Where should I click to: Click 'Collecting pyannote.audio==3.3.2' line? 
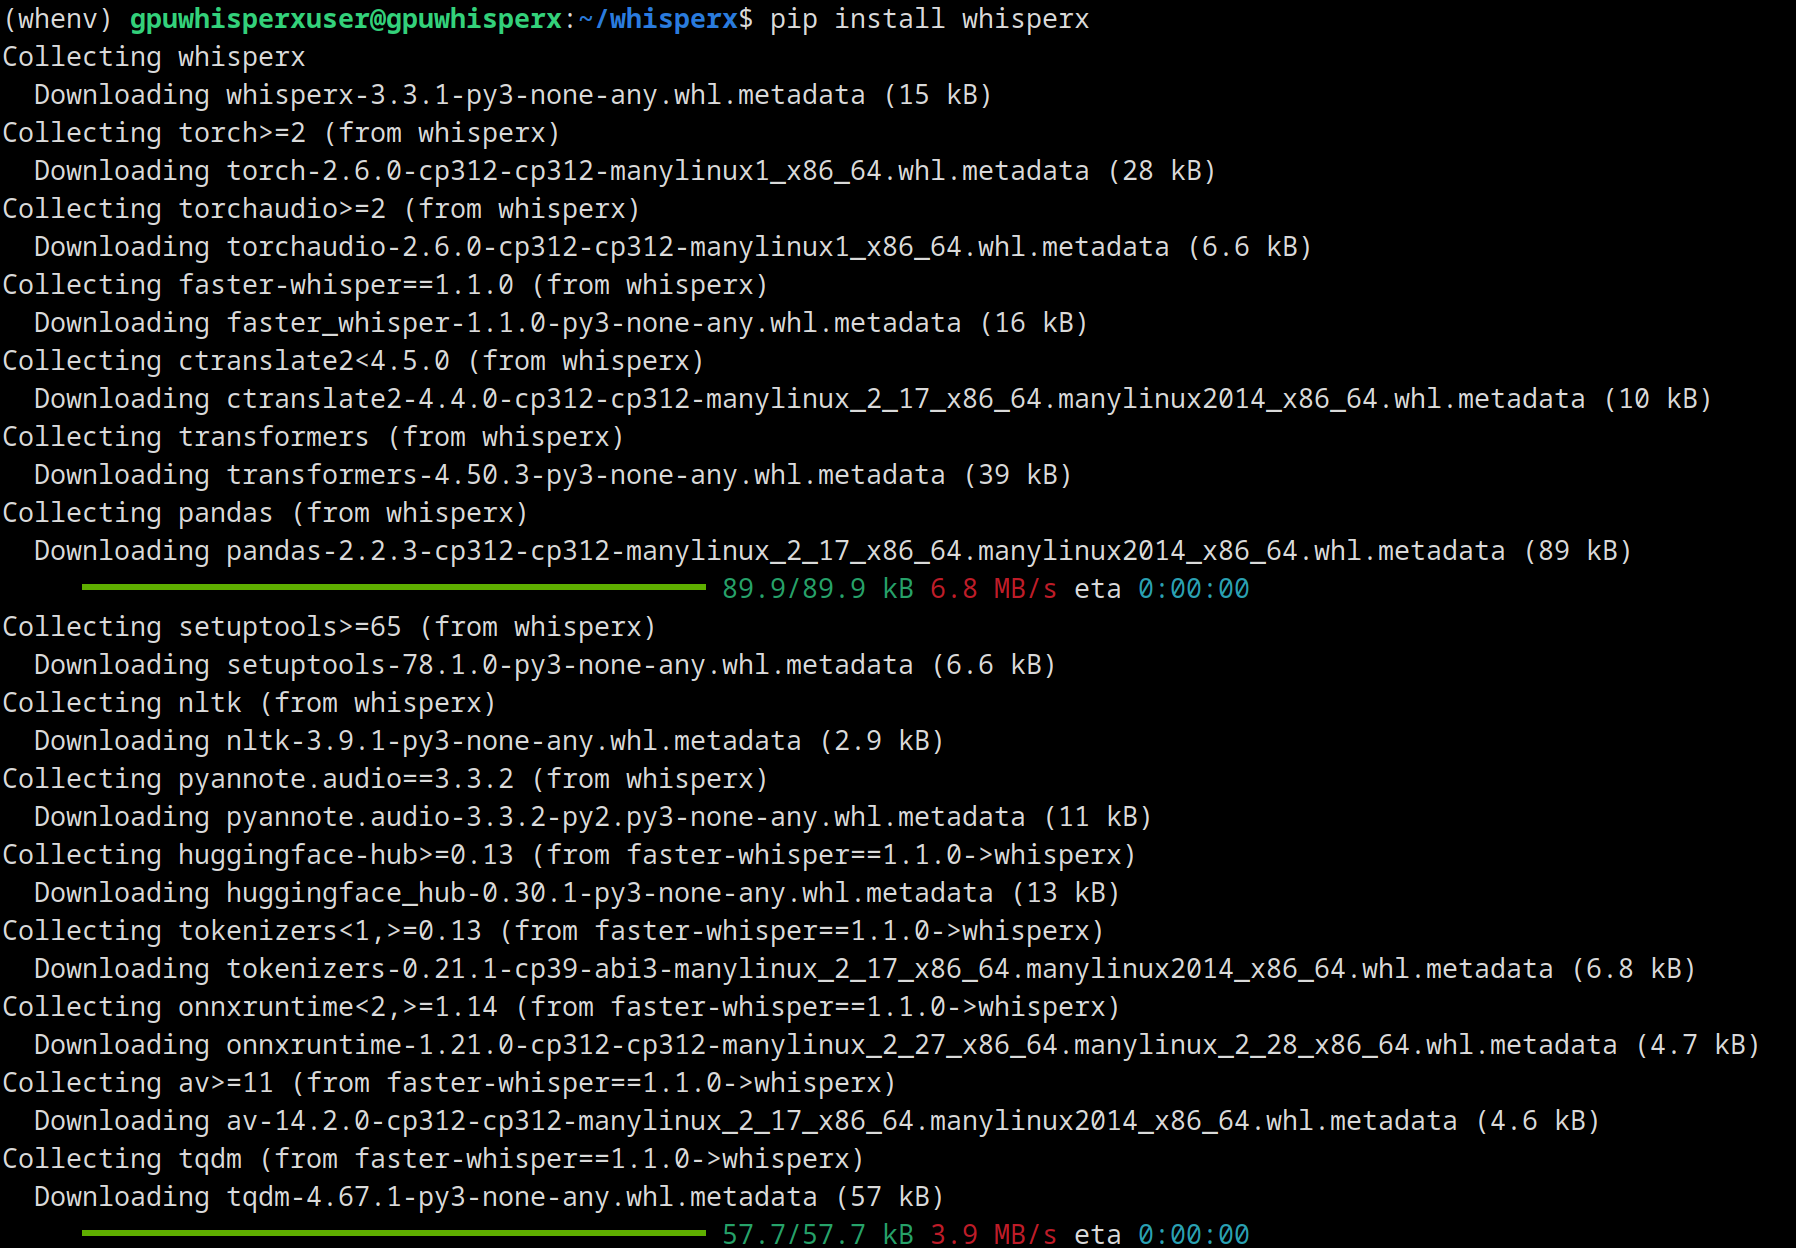(385, 779)
